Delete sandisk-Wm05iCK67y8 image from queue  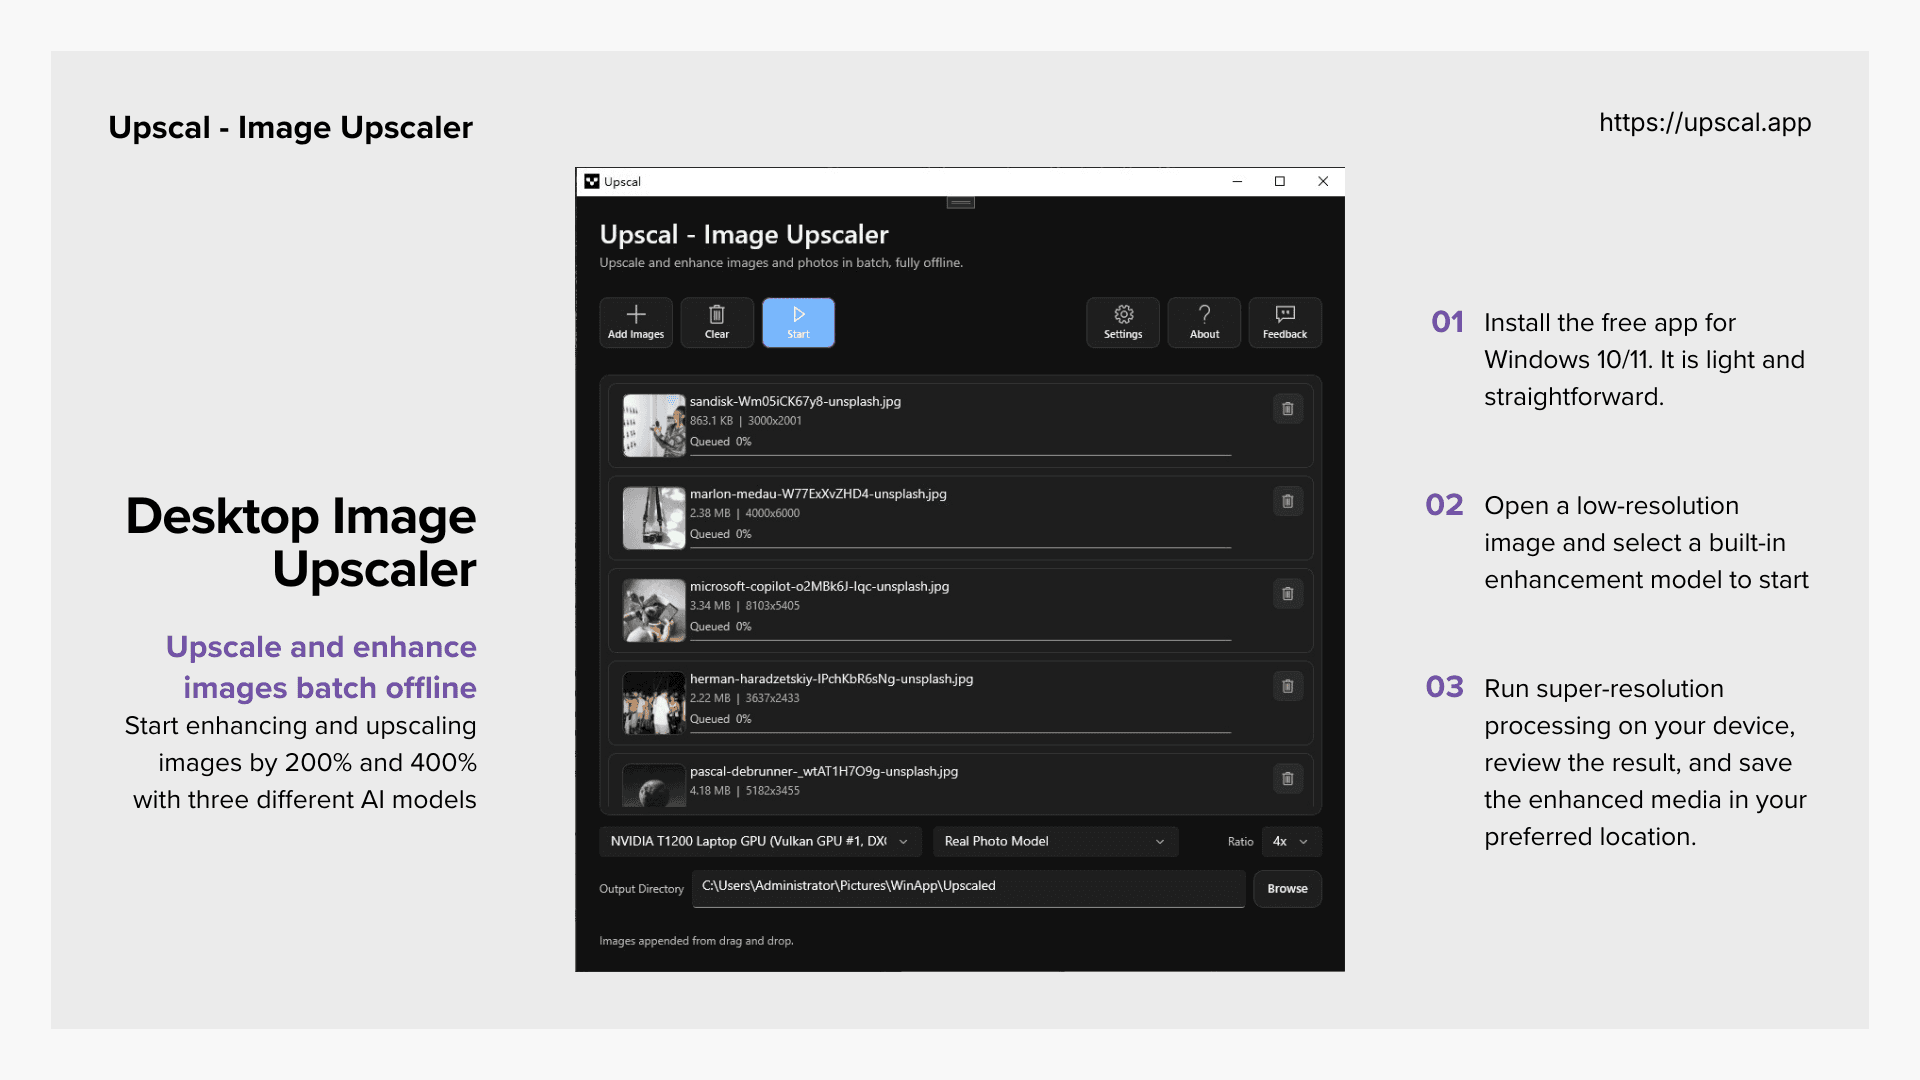[x=1288, y=409]
